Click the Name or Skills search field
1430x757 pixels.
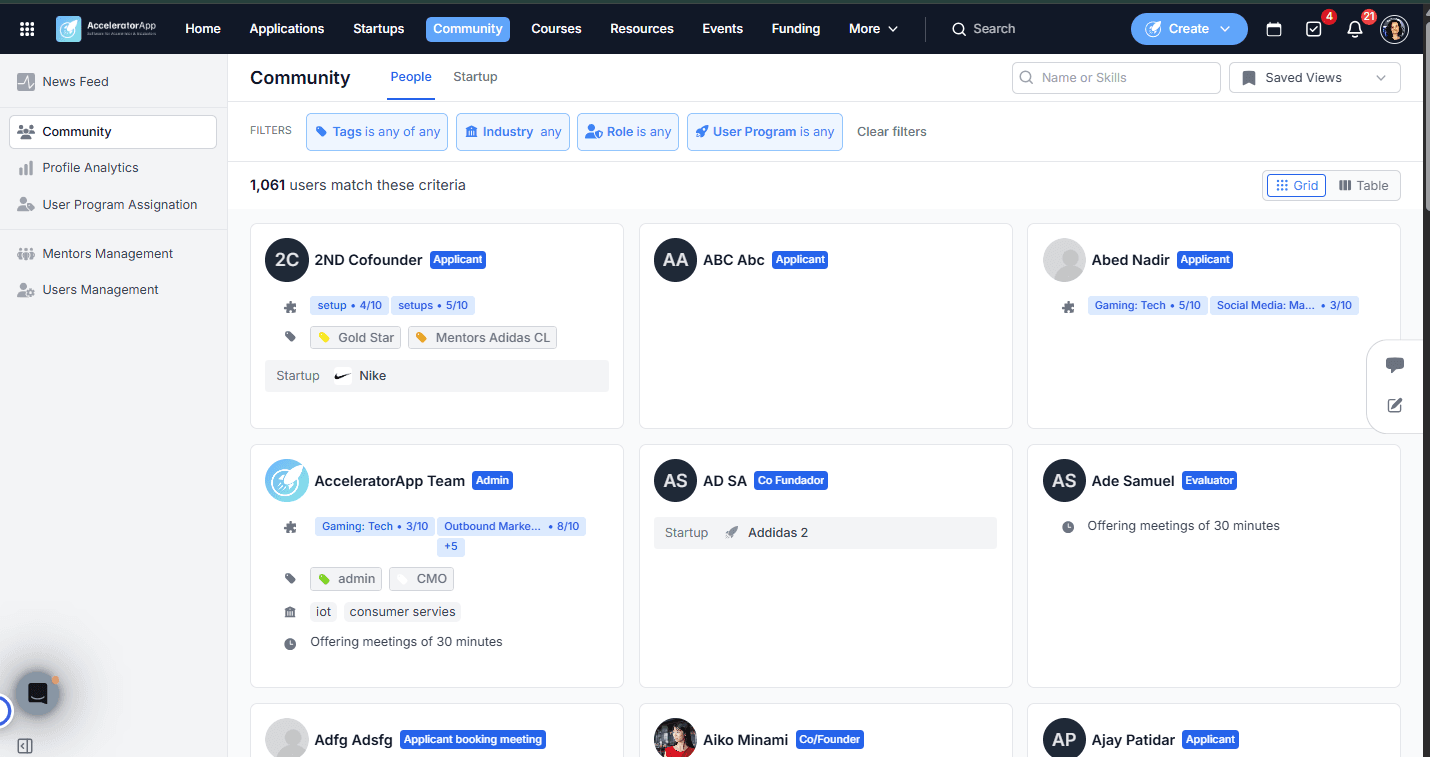pos(1116,78)
